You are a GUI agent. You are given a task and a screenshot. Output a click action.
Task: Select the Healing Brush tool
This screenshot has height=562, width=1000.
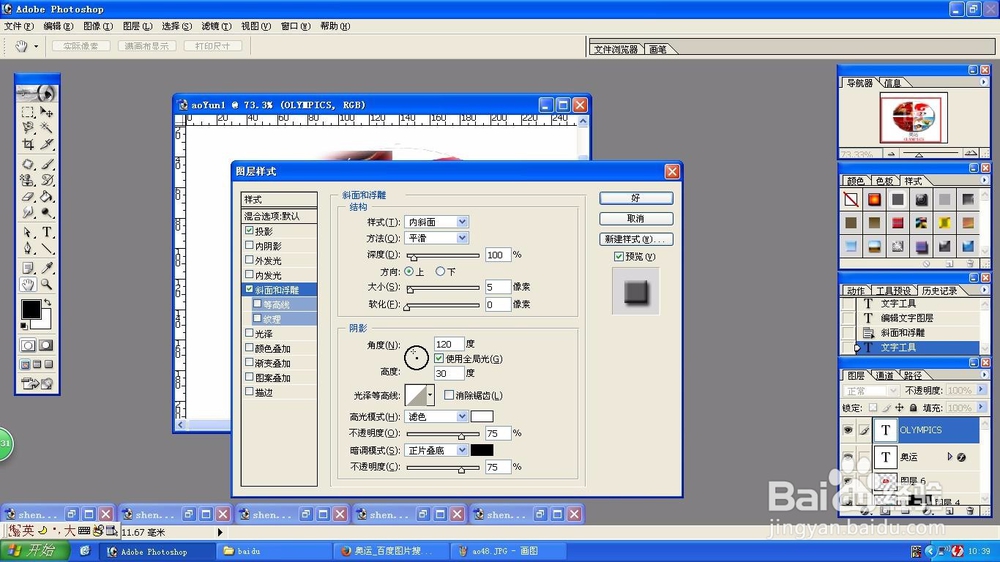(x=28, y=164)
